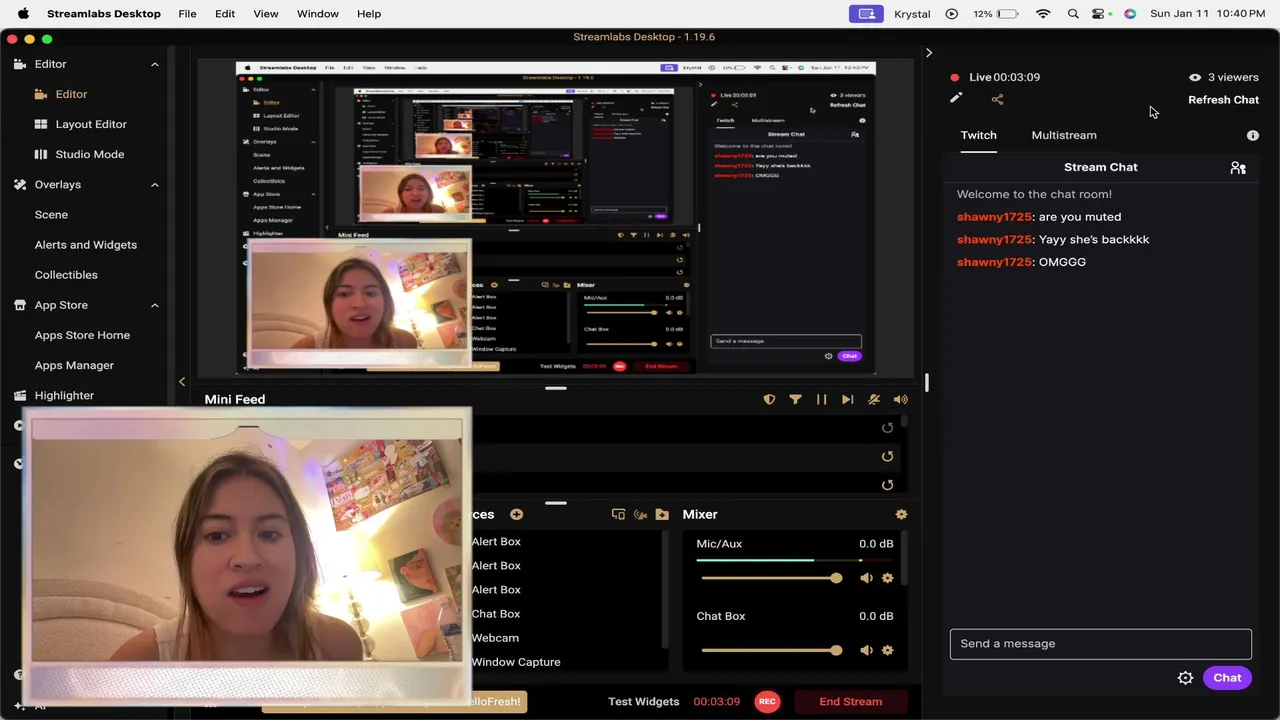Click the Send a message input
The image size is (1280, 720).
pyautogui.click(x=1100, y=644)
